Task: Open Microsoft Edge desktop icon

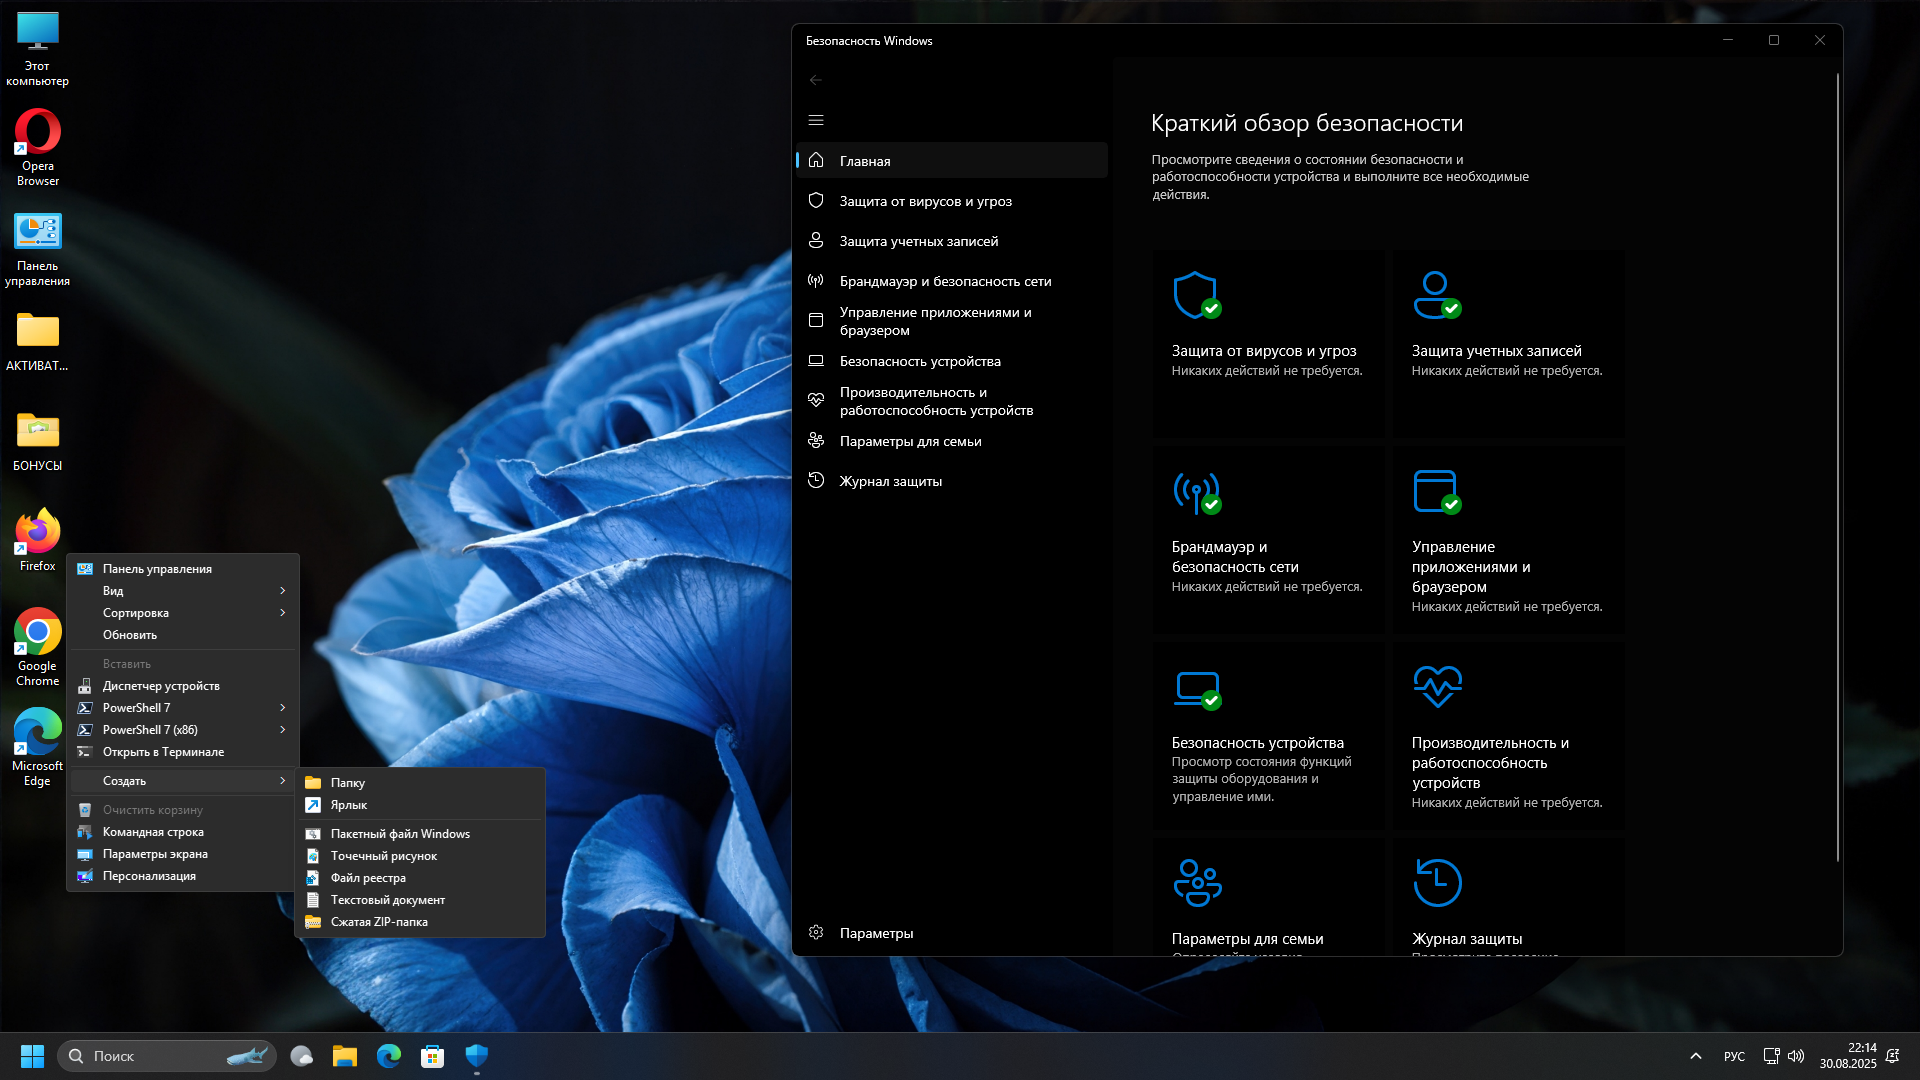Action: point(38,747)
